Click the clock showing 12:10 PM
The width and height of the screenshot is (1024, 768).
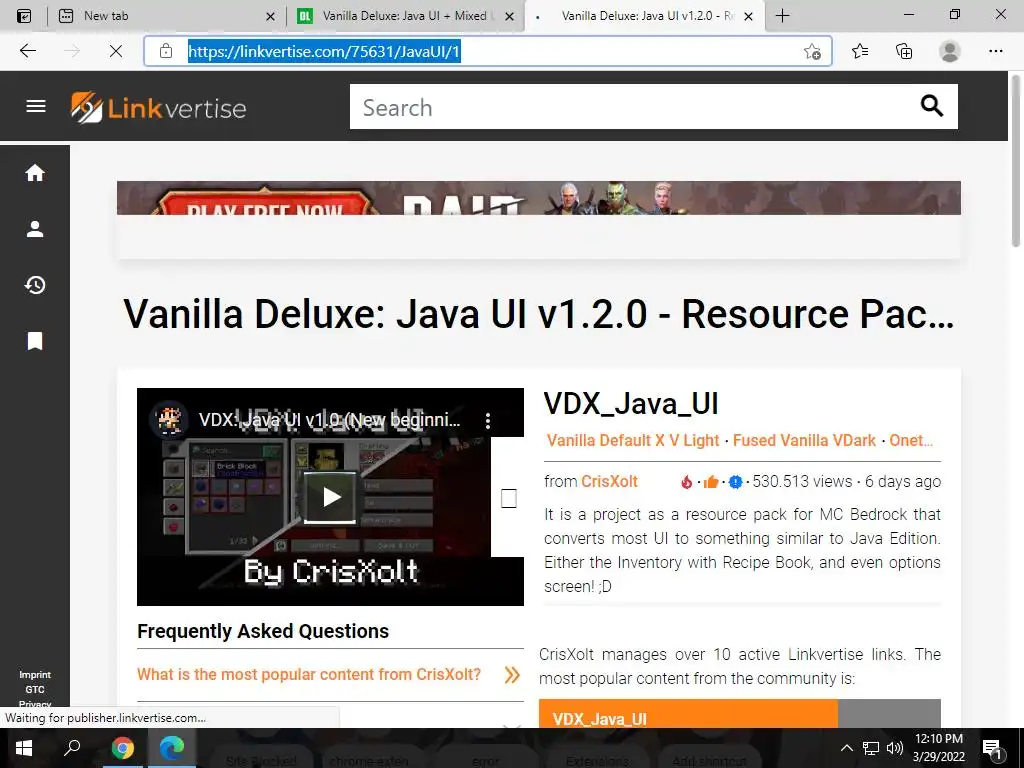938,739
